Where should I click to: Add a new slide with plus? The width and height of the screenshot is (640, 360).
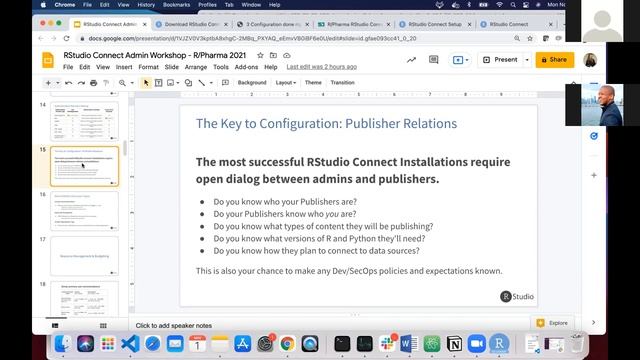[48, 83]
